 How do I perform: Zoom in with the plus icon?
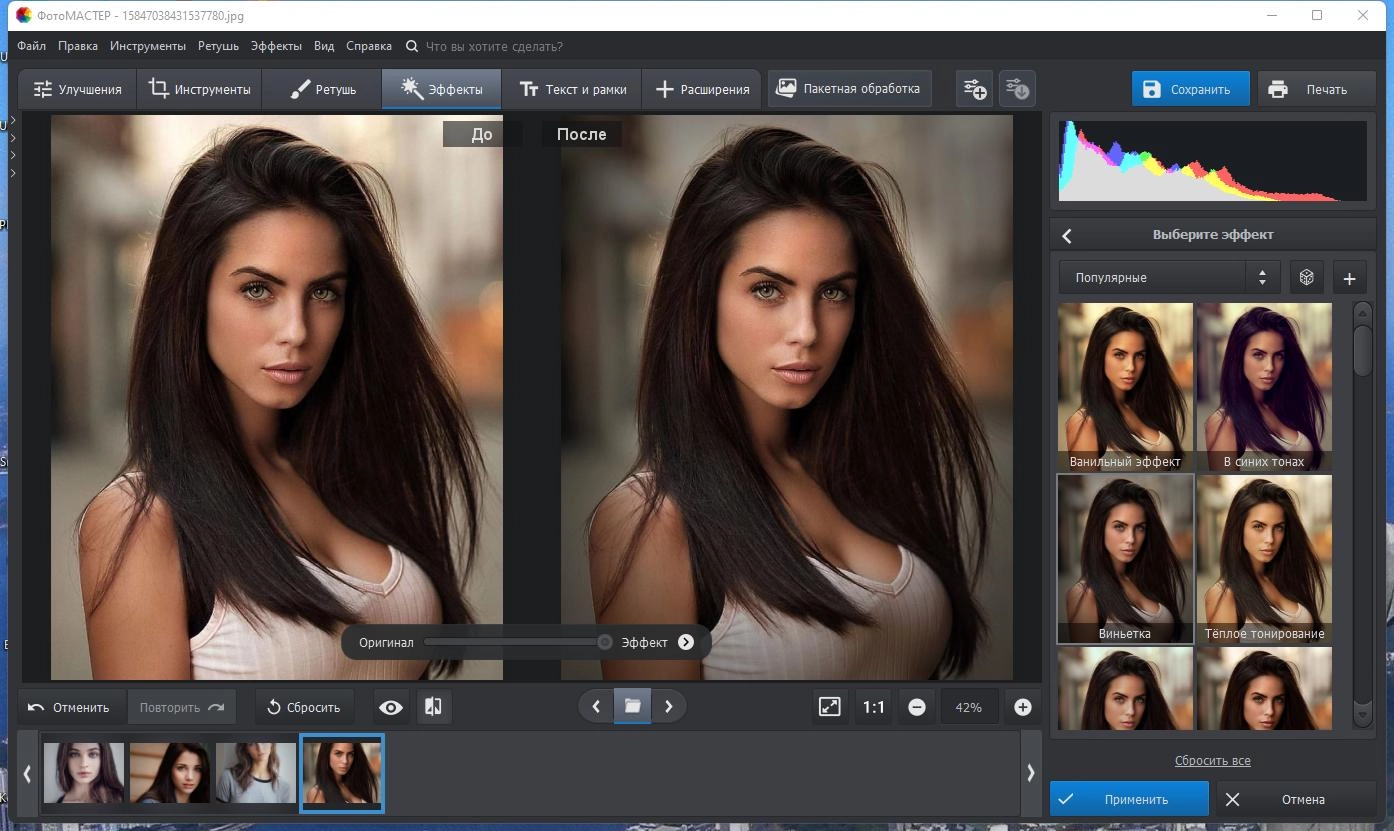[1022, 707]
